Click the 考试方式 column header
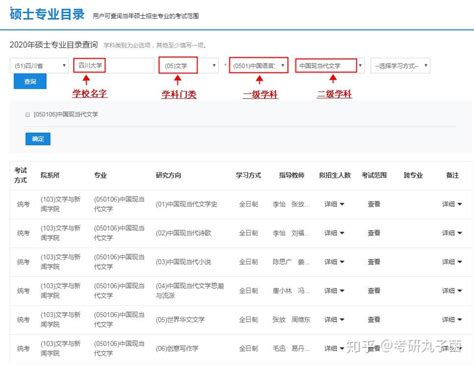Image resolution: width=474 pixels, height=365 pixels. 21,175
